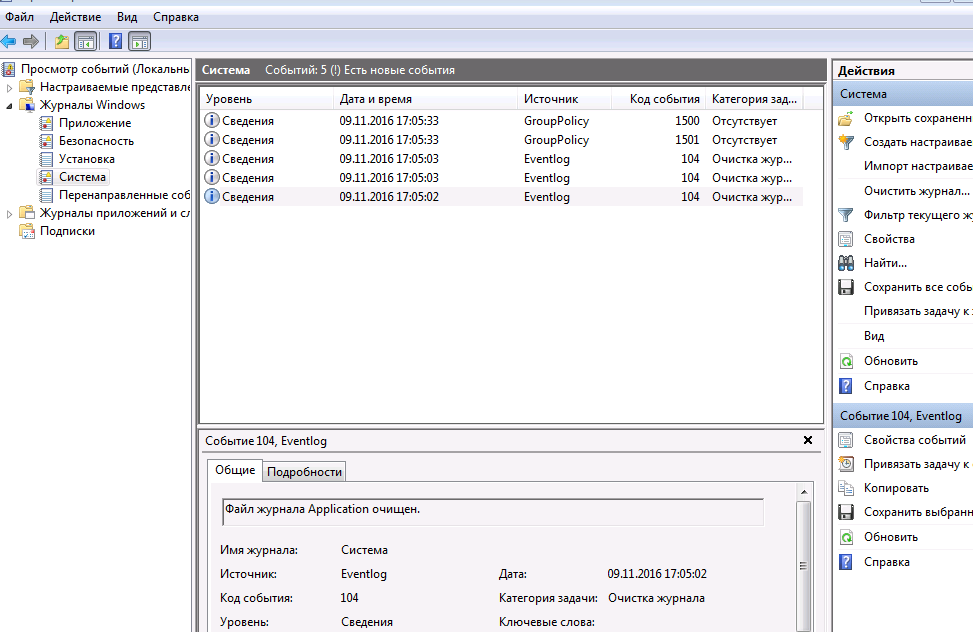Sort by Источник column header
973x632 pixels.
coord(564,99)
